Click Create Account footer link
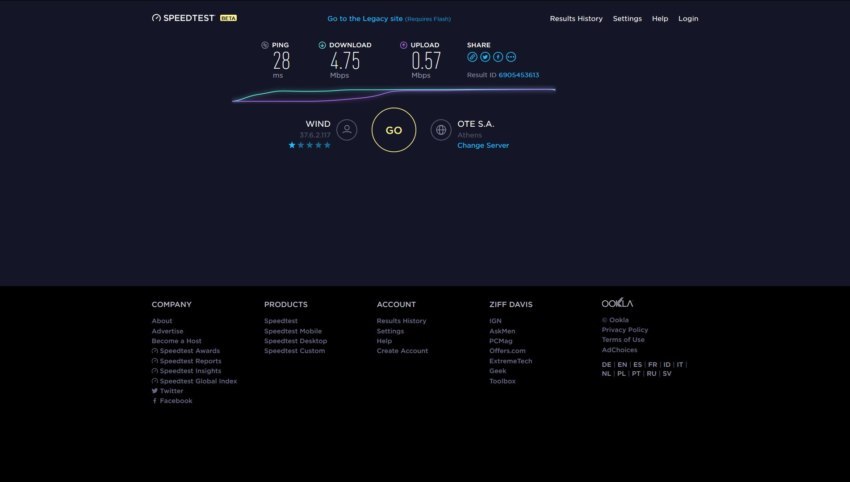 [402, 351]
